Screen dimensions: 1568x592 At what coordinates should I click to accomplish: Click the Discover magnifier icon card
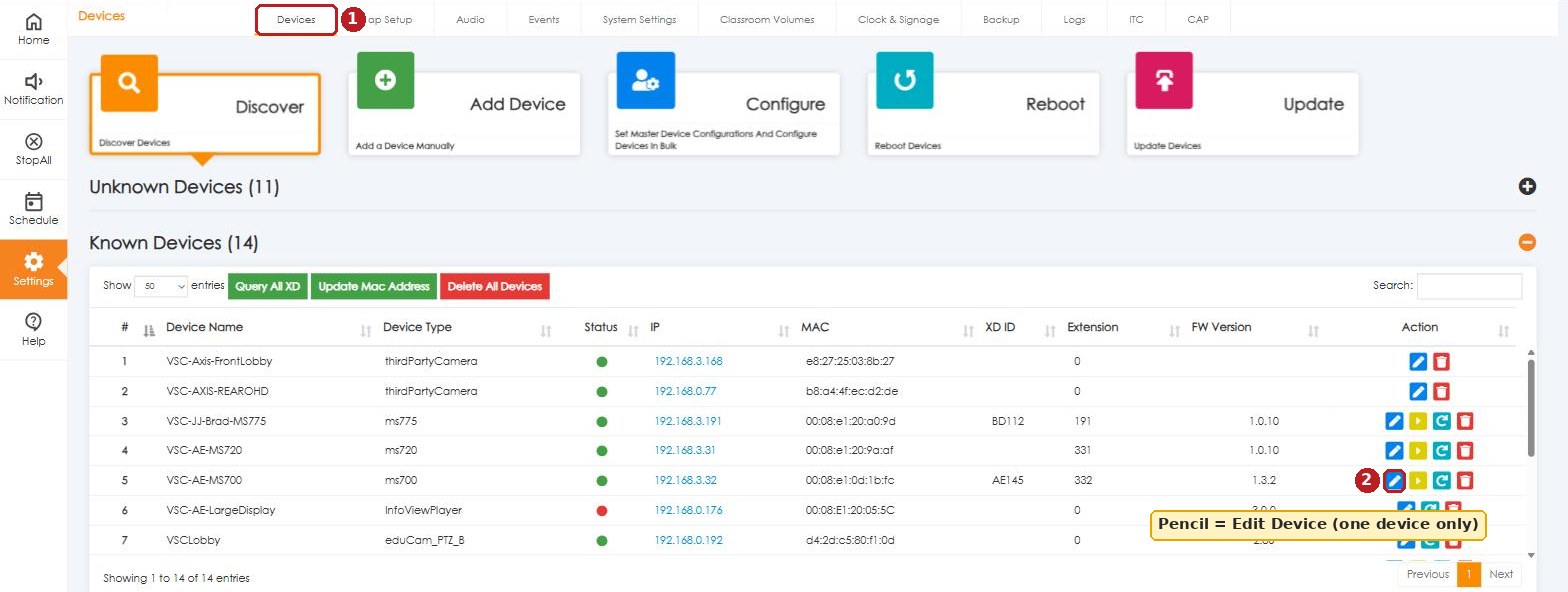click(129, 83)
